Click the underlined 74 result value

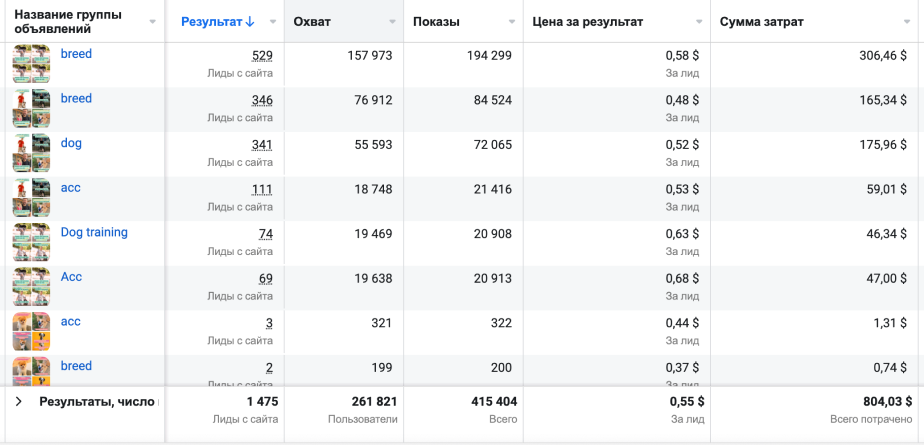[x=265, y=234]
